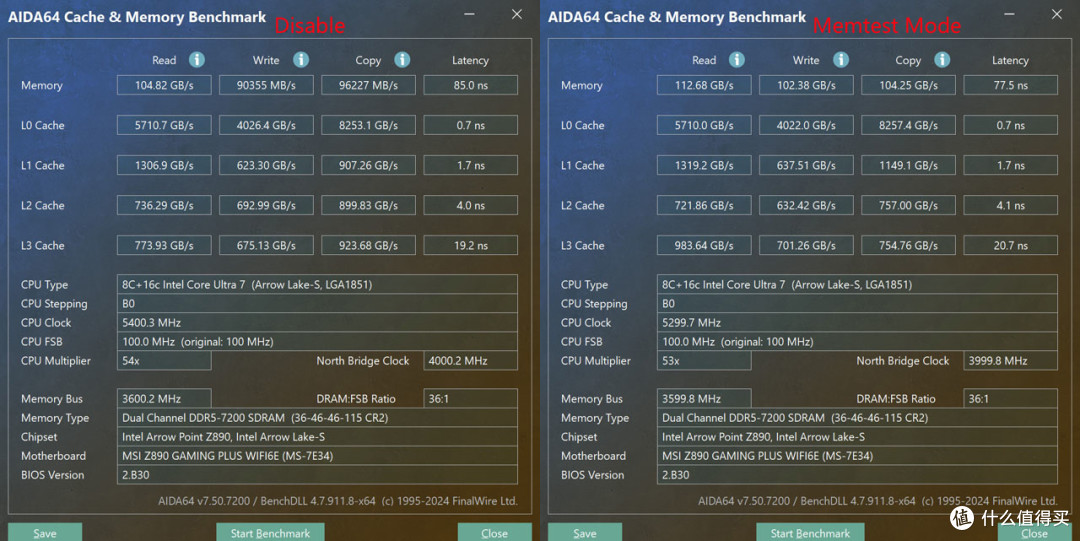Minimize the Memtest Mode benchmark window
The image size is (1080, 541).
pos(1009,14)
